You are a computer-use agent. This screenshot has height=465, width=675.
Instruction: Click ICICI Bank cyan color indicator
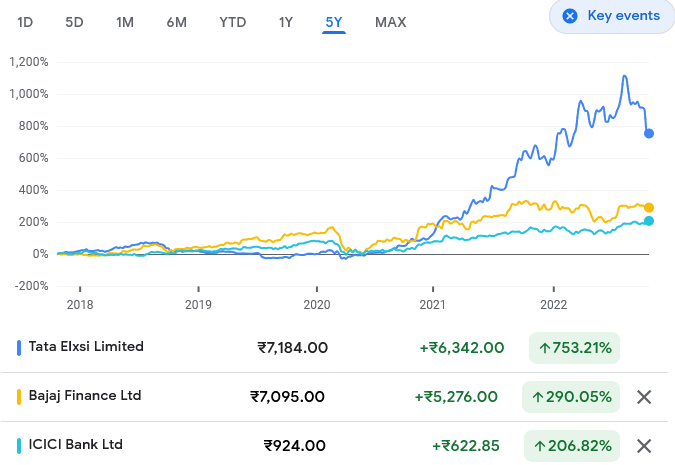(x=20, y=445)
